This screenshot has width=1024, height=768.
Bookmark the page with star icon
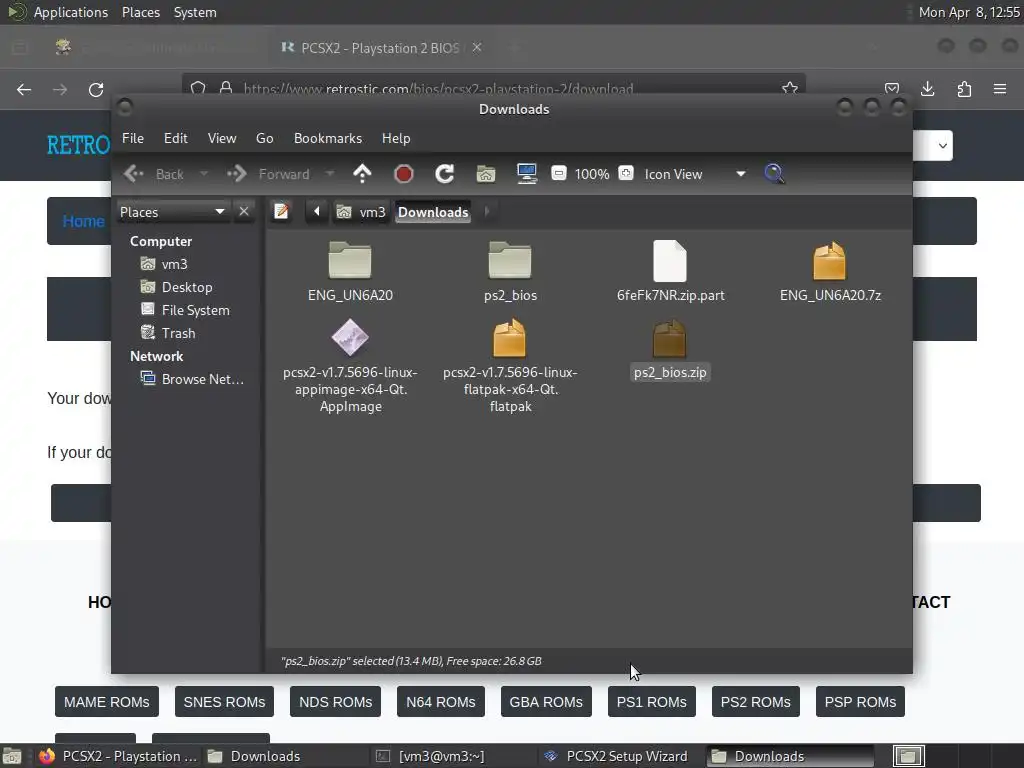tap(790, 88)
